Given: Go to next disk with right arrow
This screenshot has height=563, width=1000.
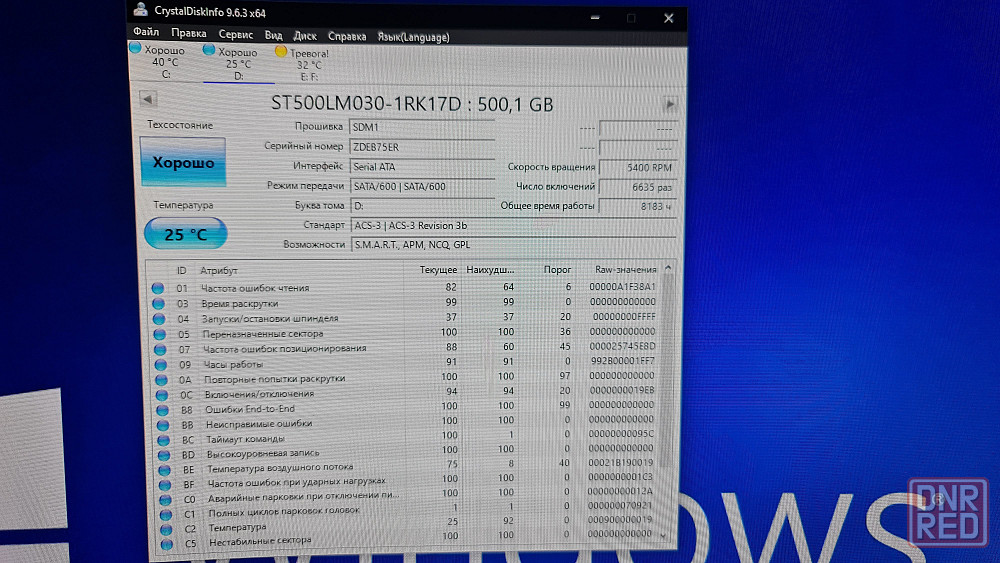Looking at the screenshot, I should (x=669, y=104).
